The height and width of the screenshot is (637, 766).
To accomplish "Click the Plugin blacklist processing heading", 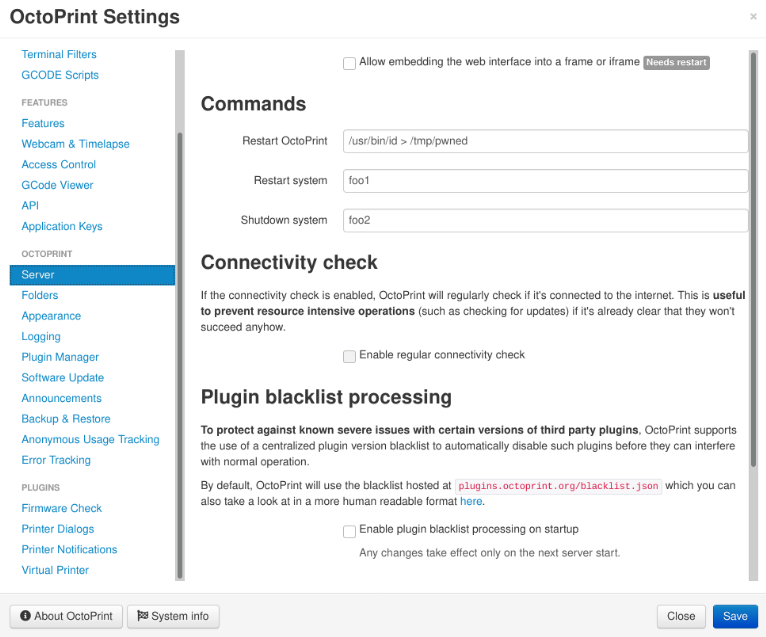I will (326, 397).
